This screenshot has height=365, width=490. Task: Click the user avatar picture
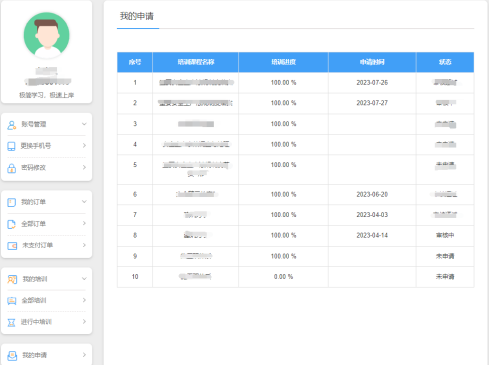tap(47, 35)
